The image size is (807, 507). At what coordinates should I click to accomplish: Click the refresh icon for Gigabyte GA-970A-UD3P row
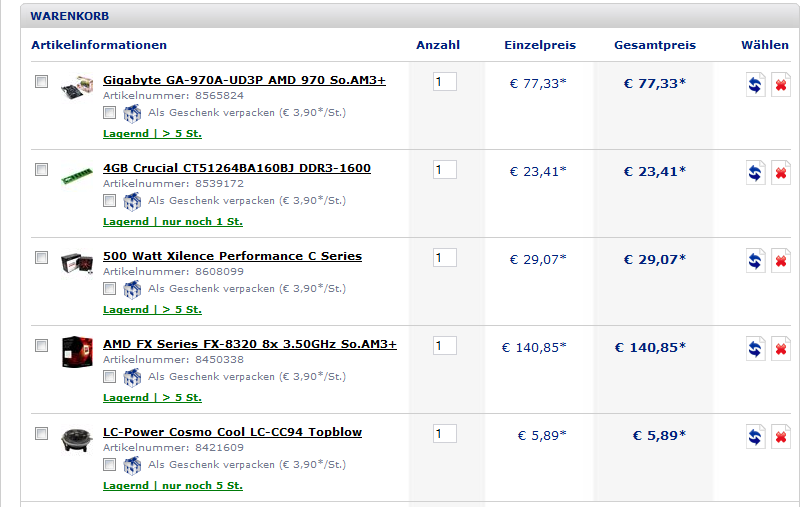point(756,84)
